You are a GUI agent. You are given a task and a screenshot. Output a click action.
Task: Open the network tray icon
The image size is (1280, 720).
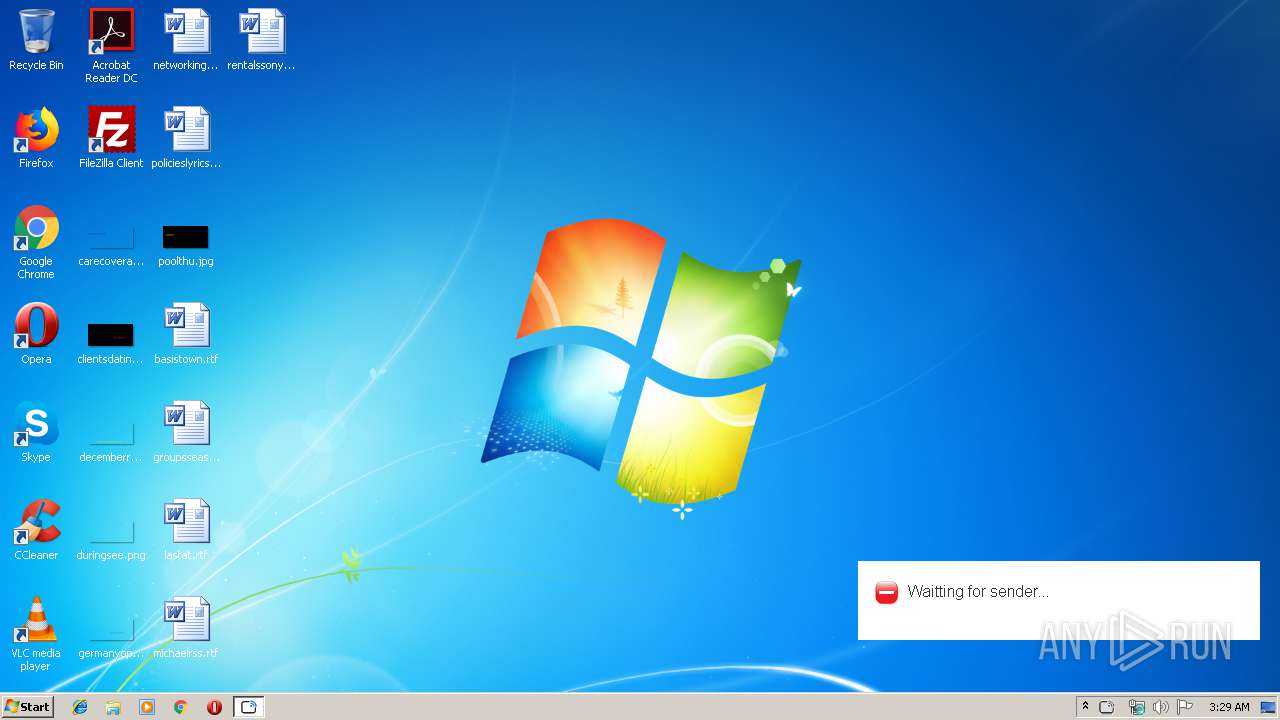click(1136, 707)
